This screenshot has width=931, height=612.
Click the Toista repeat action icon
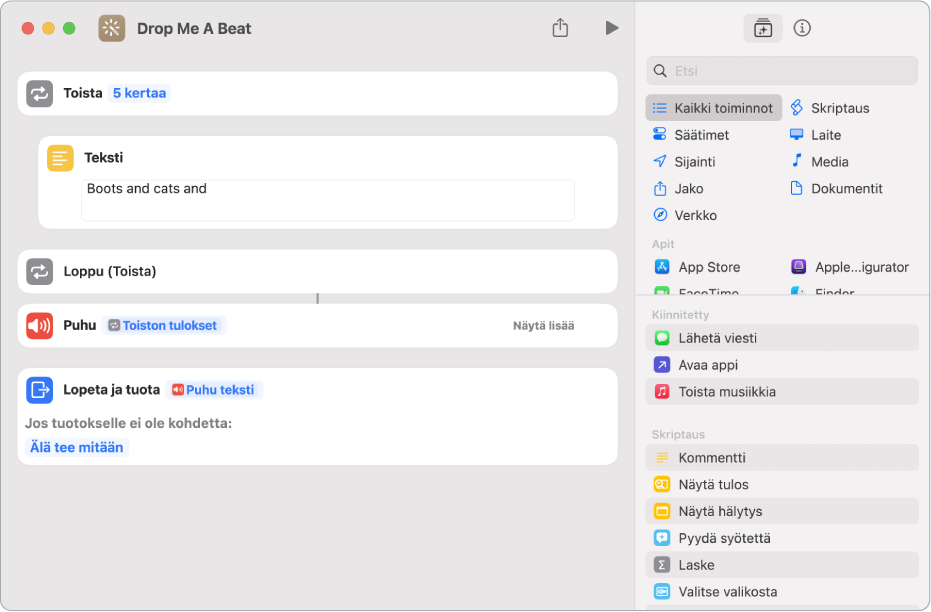(x=39, y=93)
